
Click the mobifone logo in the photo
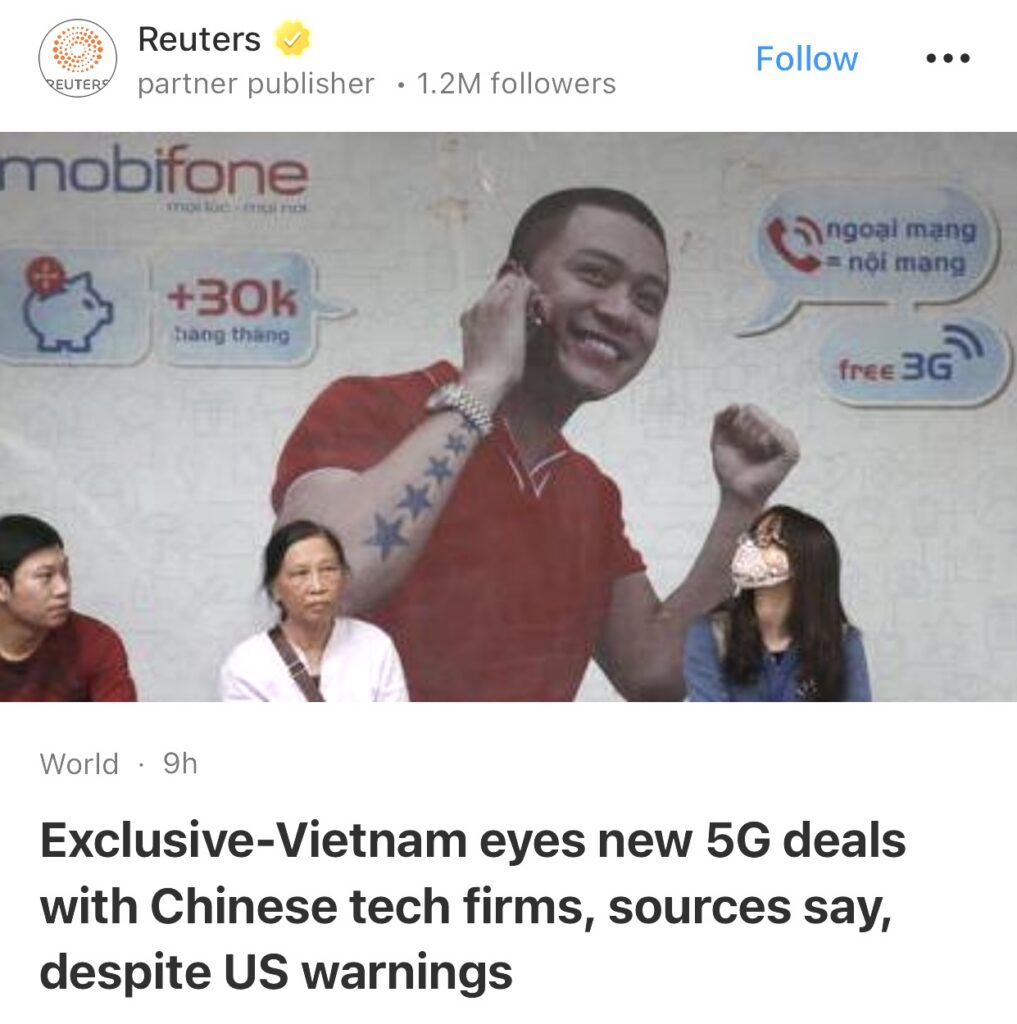pyautogui.click(x=154, y=171)
